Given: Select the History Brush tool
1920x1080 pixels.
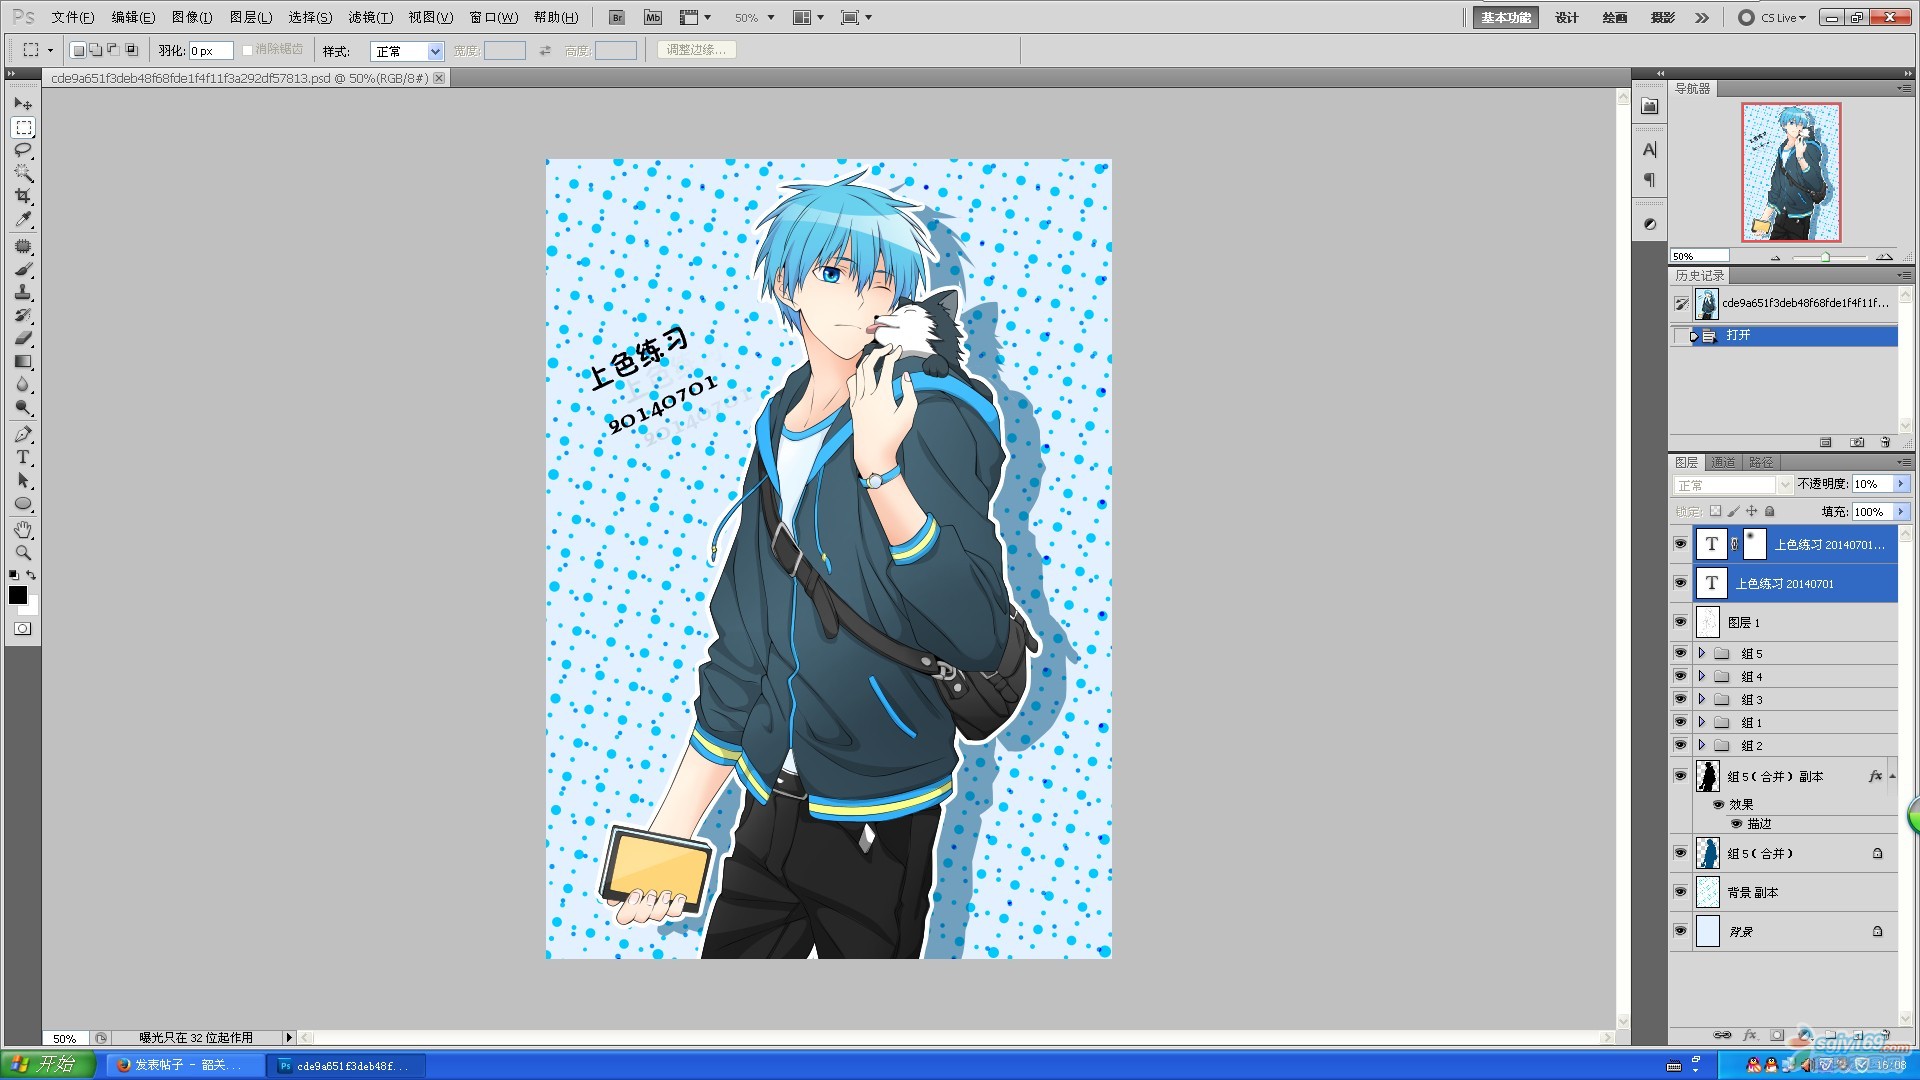Looking at the screenshot, I should (23, 315).
